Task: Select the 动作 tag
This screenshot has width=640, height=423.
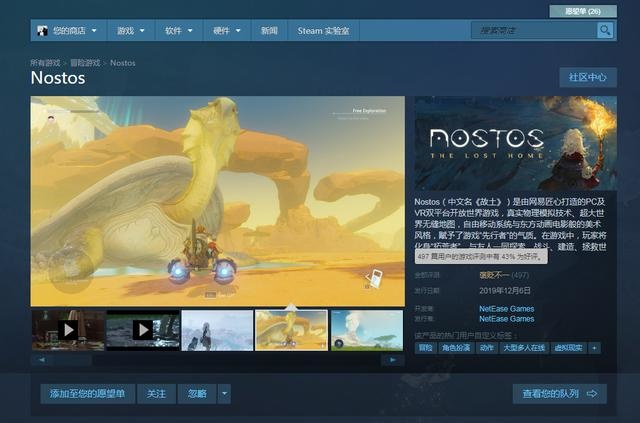Action: coord(487,348)
